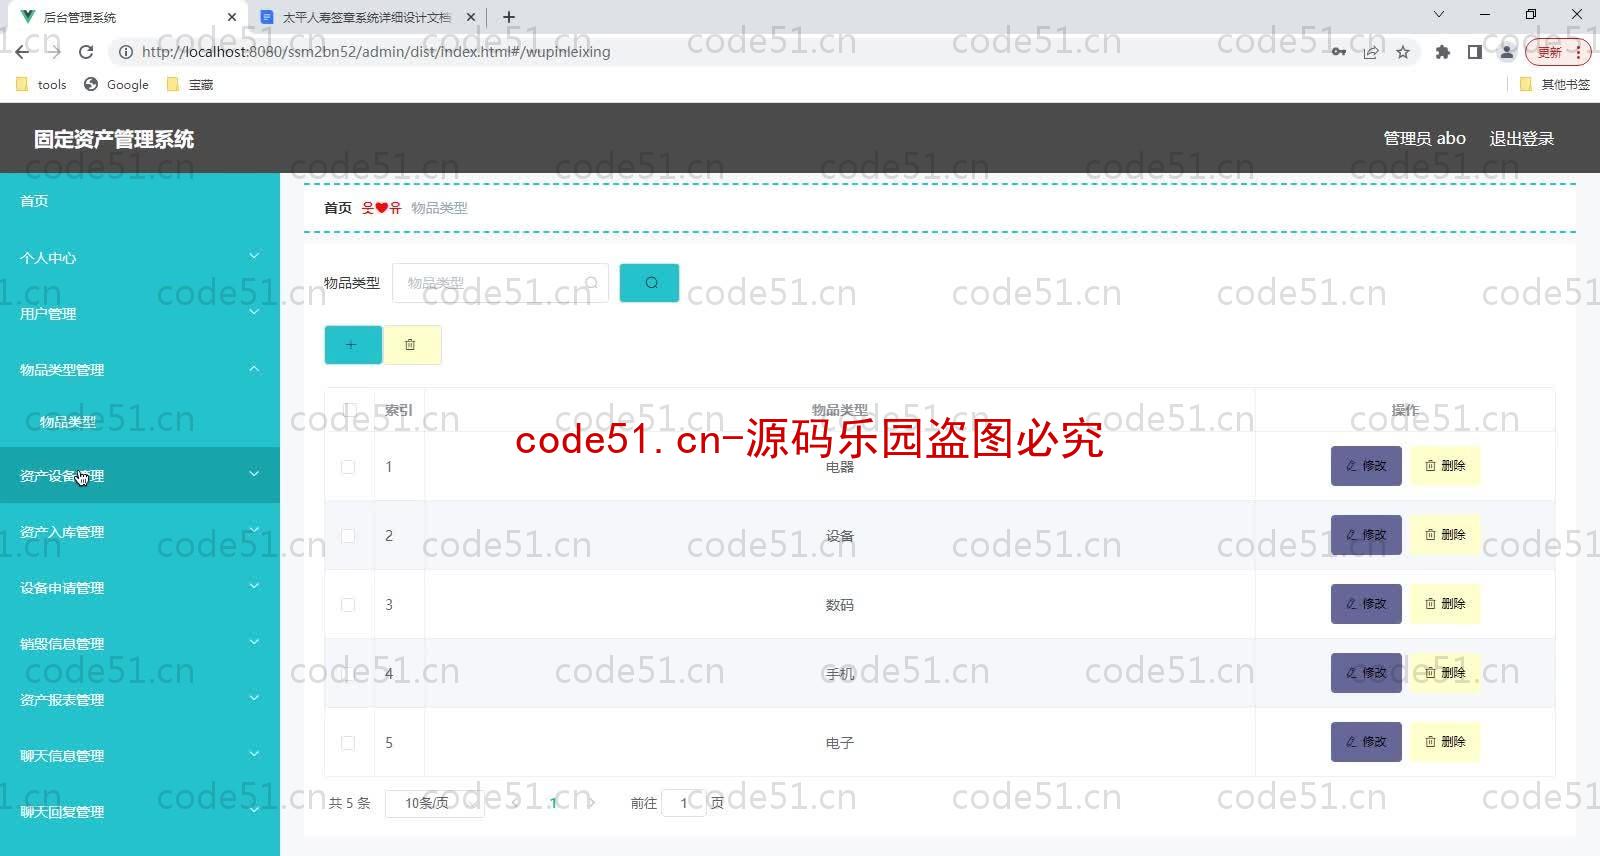Click the go-to page number input
This screenshot has width=1600, height=856.
pos(685,803)
